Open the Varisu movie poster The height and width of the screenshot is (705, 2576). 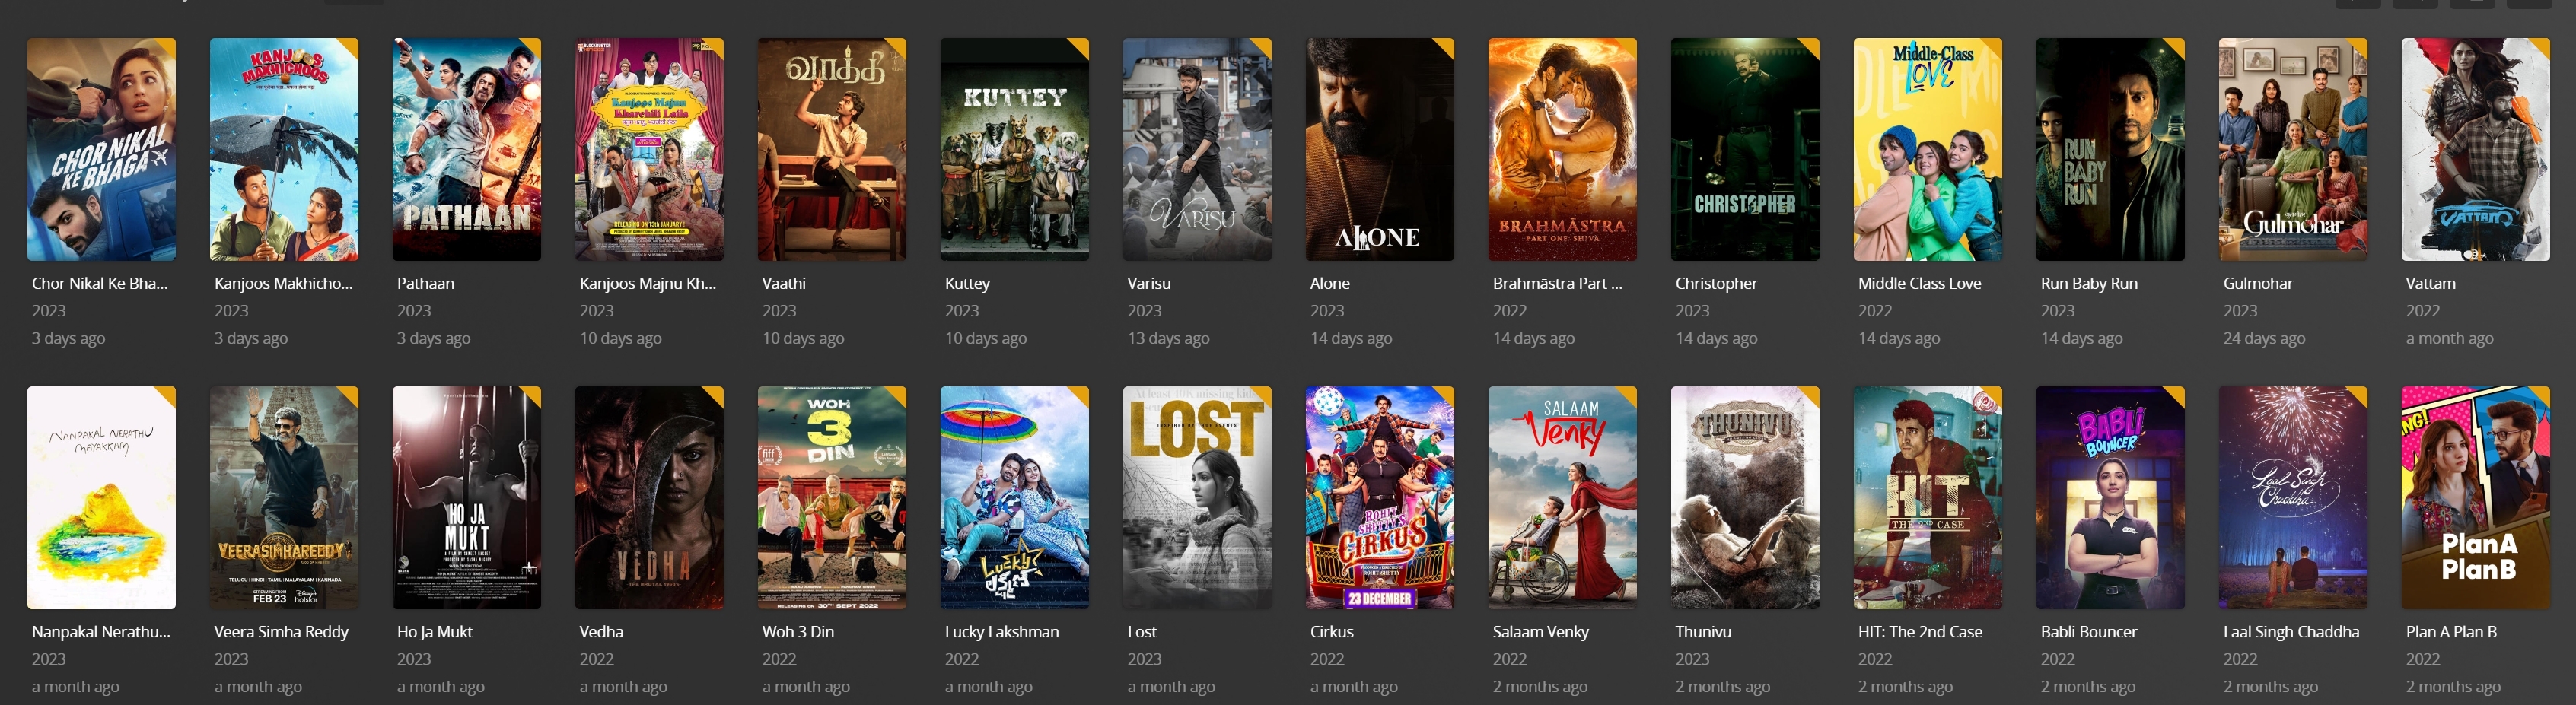(x=1197, y=150)
